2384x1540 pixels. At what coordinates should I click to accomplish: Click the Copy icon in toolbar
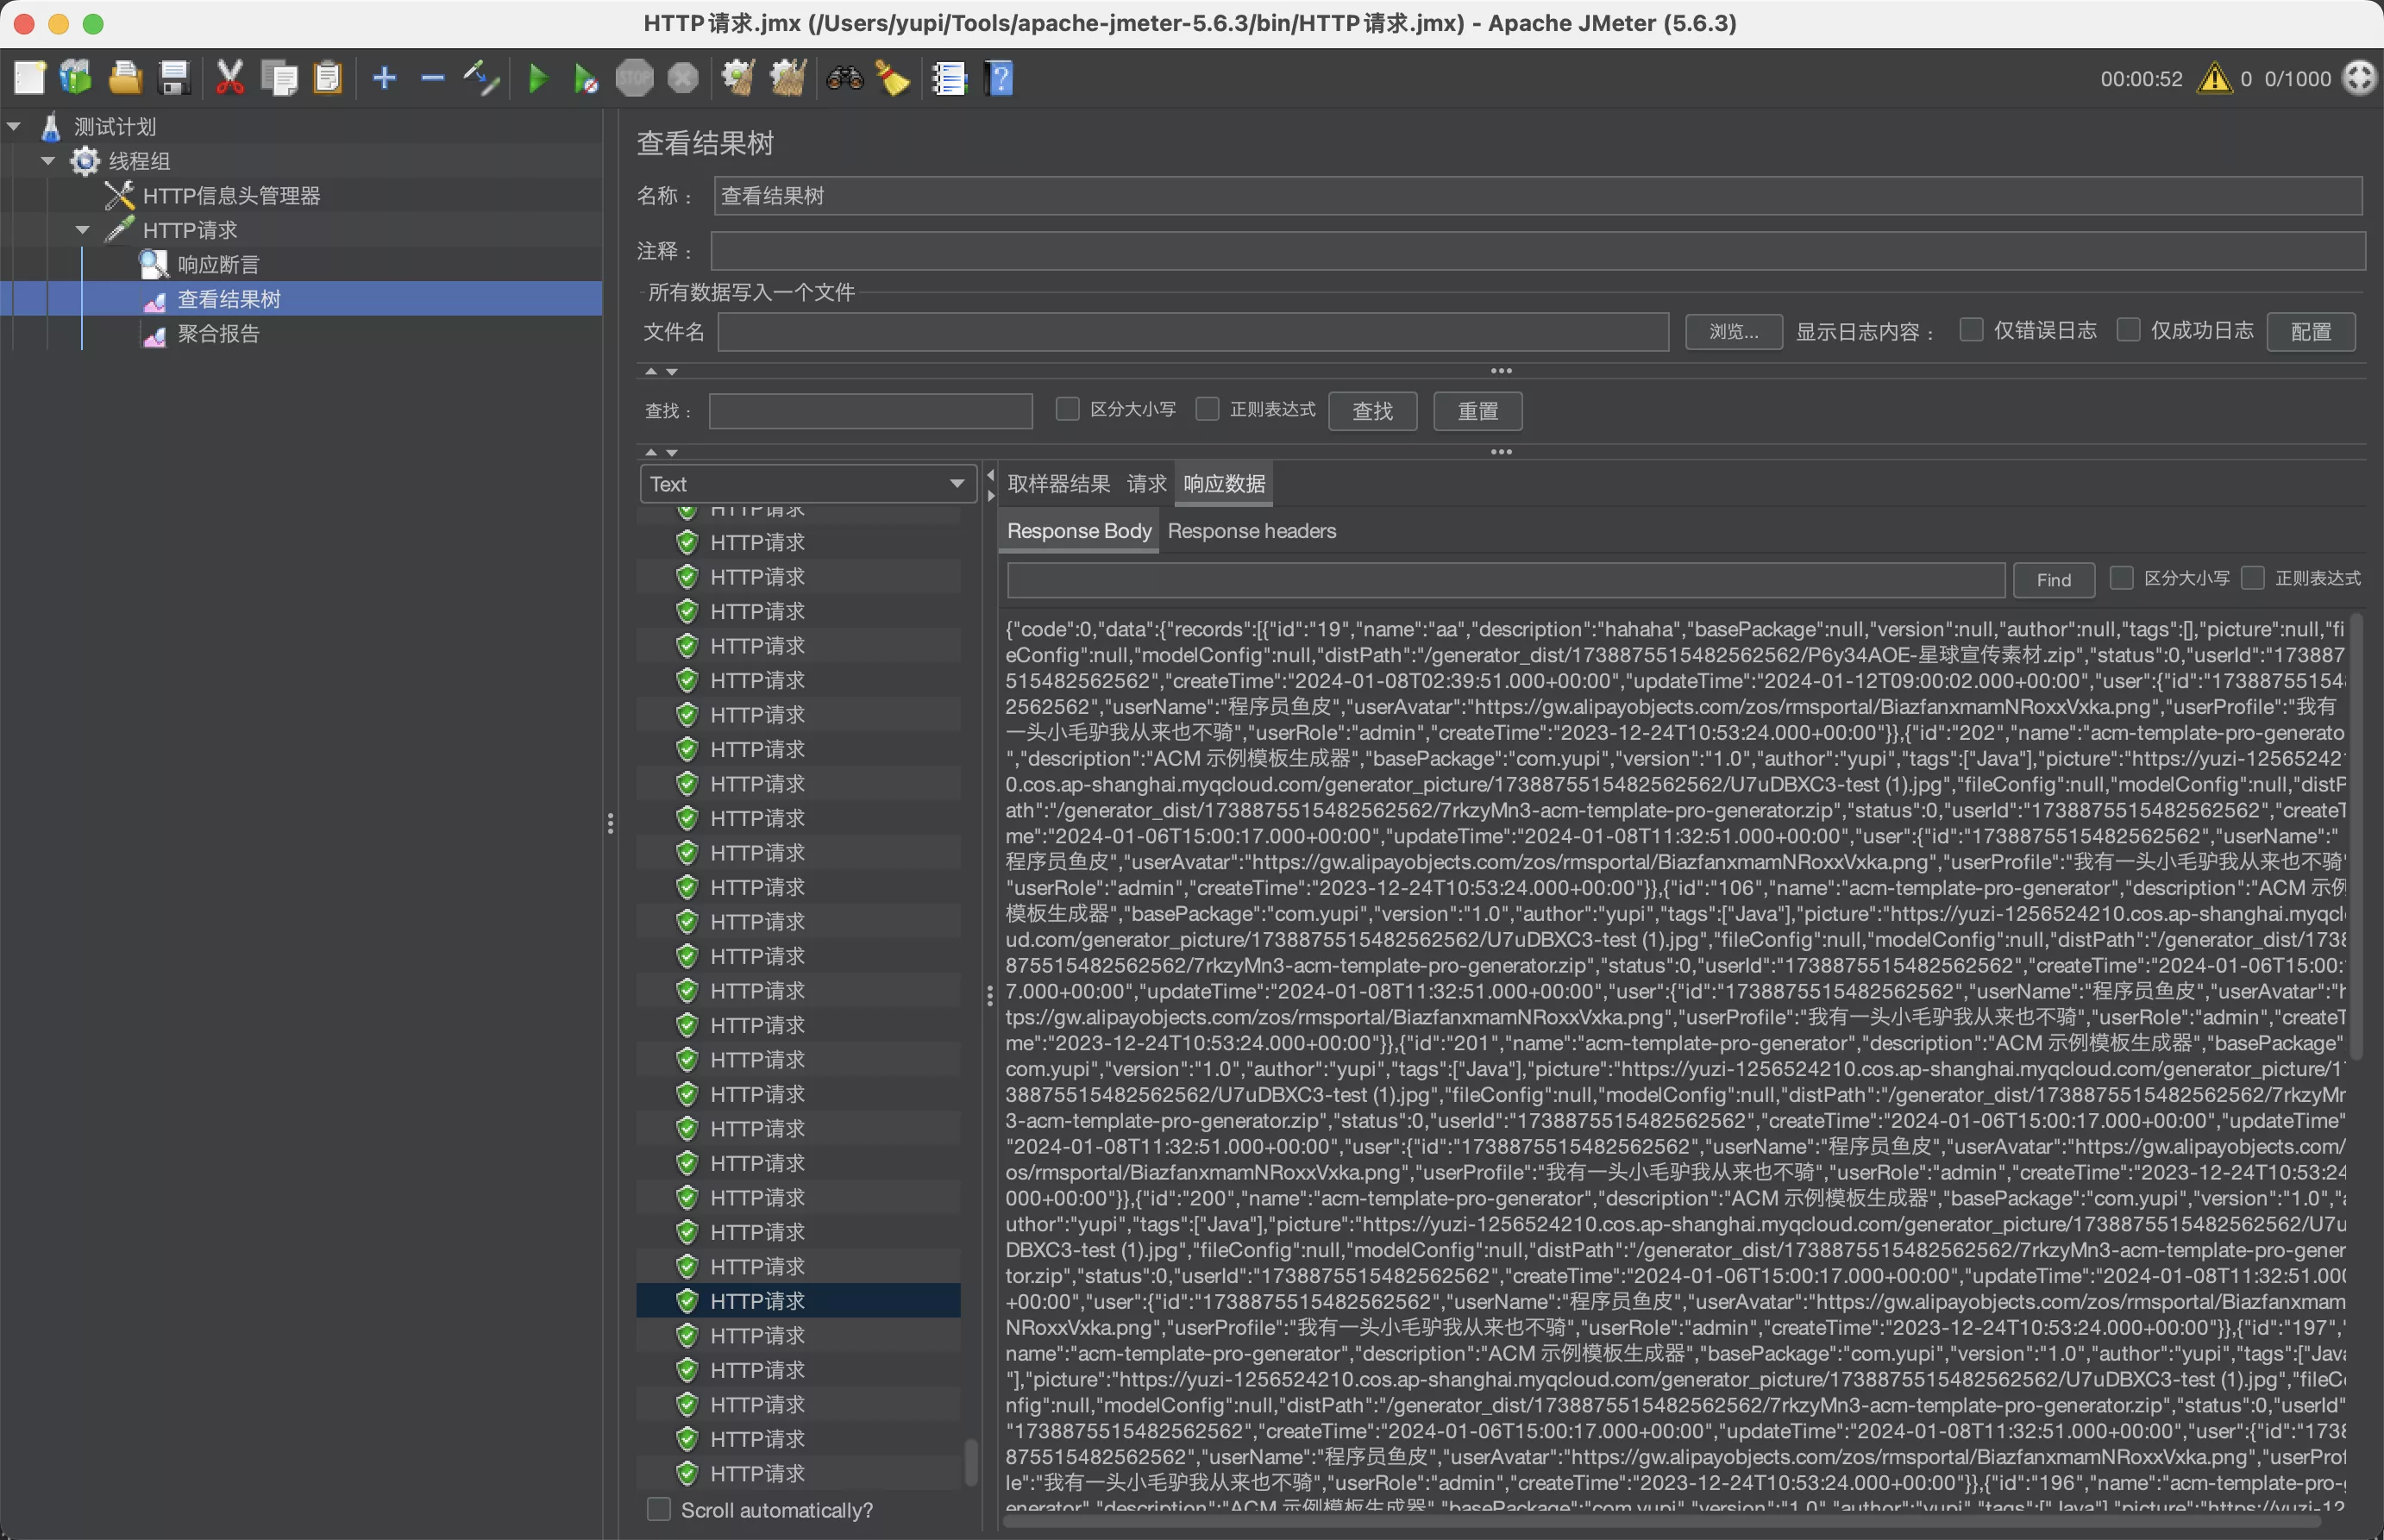279,77
